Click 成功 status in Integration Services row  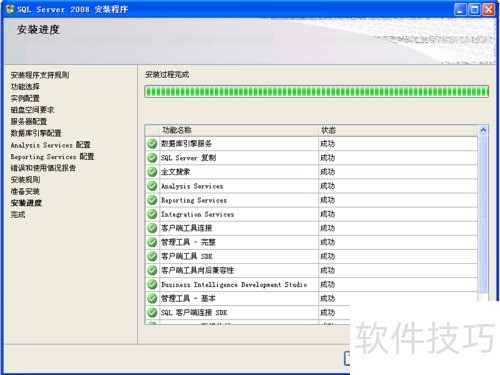pos(327,214)
